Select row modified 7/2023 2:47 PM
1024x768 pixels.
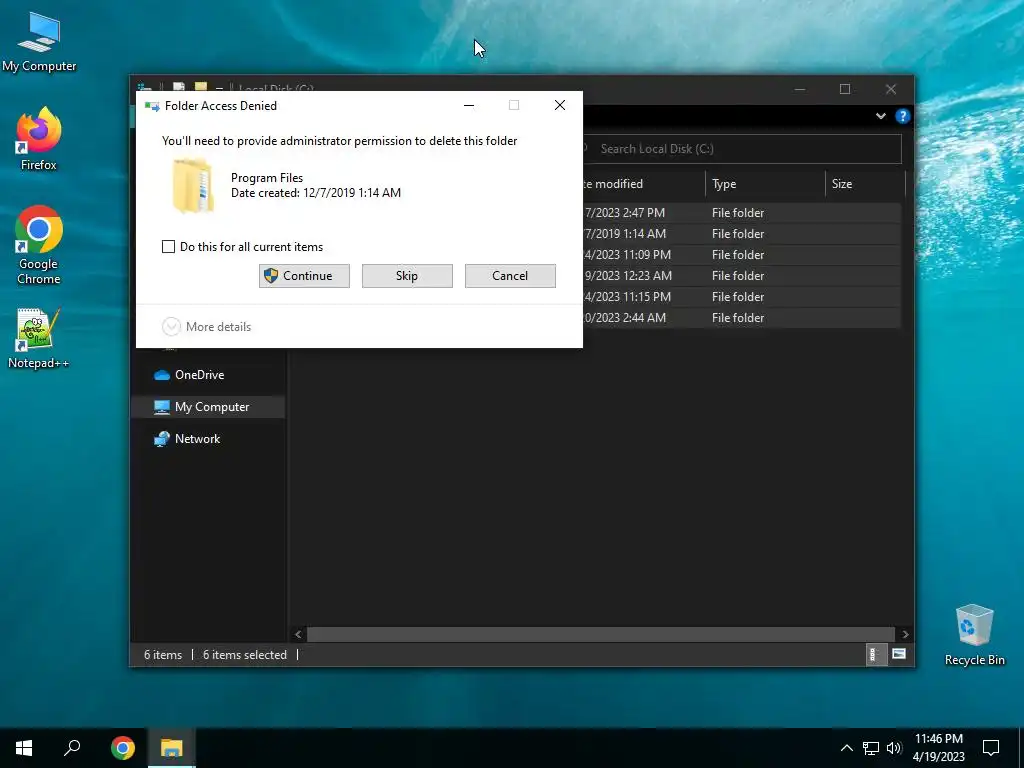(741, 213)
